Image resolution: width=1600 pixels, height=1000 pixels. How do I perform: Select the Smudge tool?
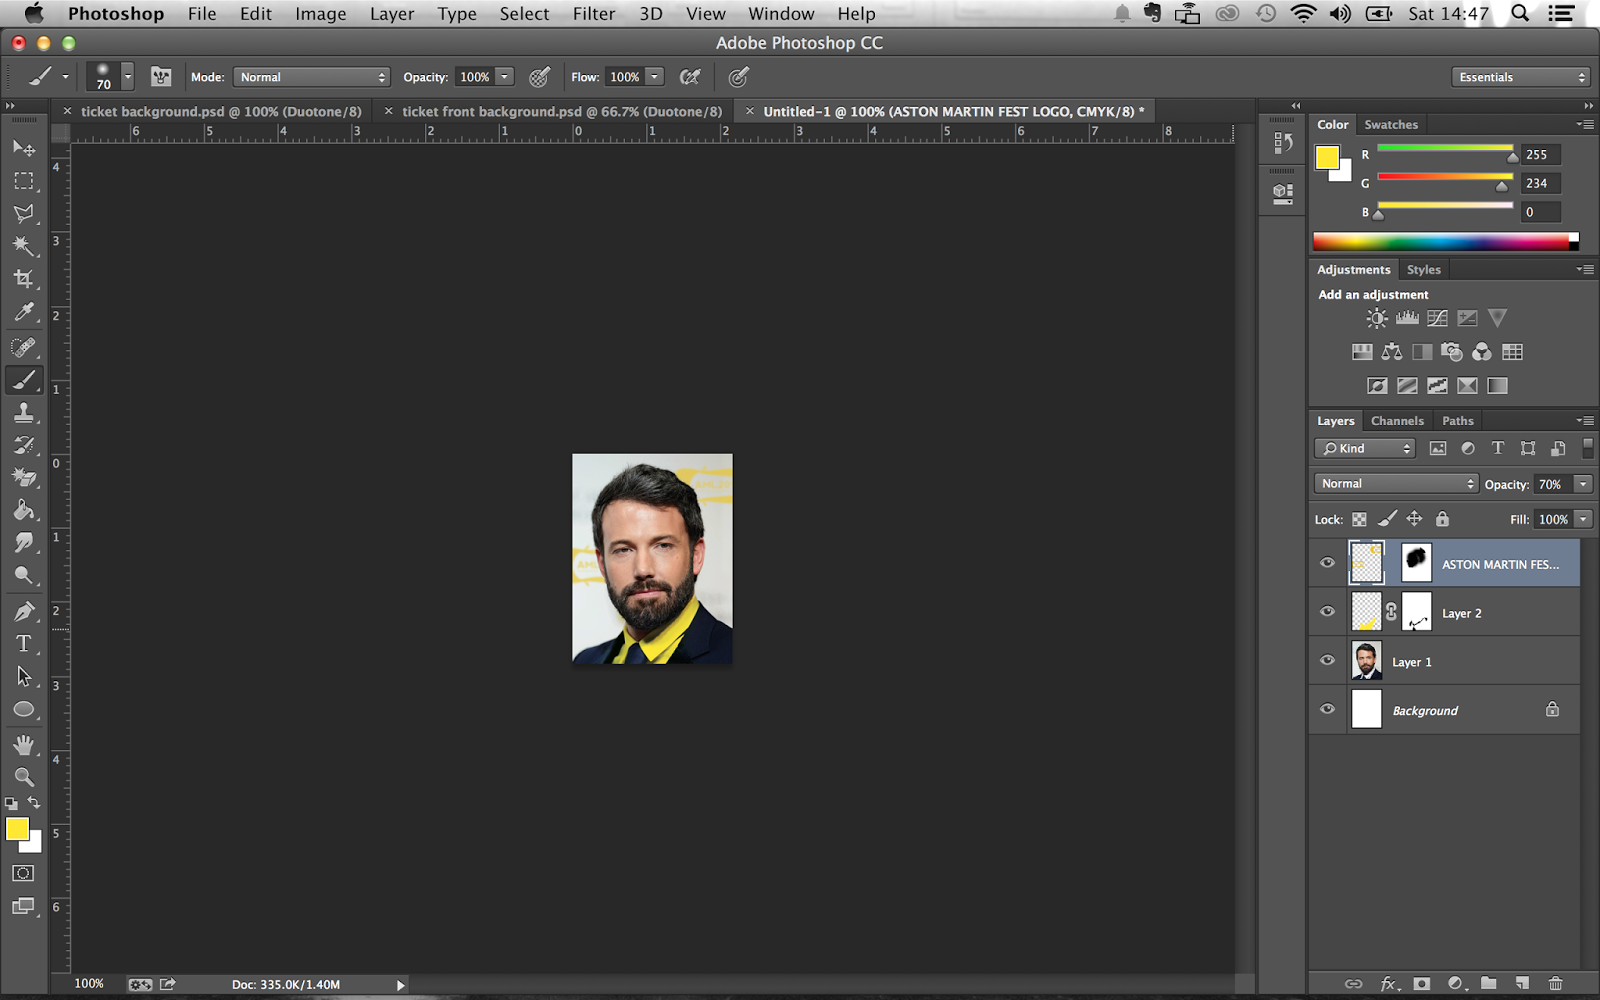[24, 543]
